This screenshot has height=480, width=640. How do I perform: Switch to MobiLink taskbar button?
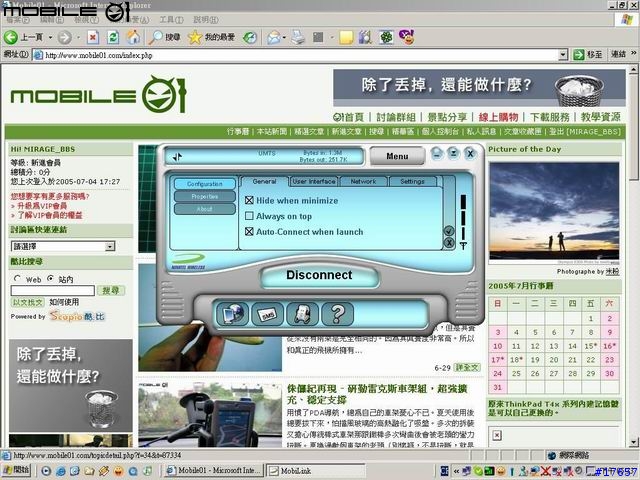click(x=316, y=471)
